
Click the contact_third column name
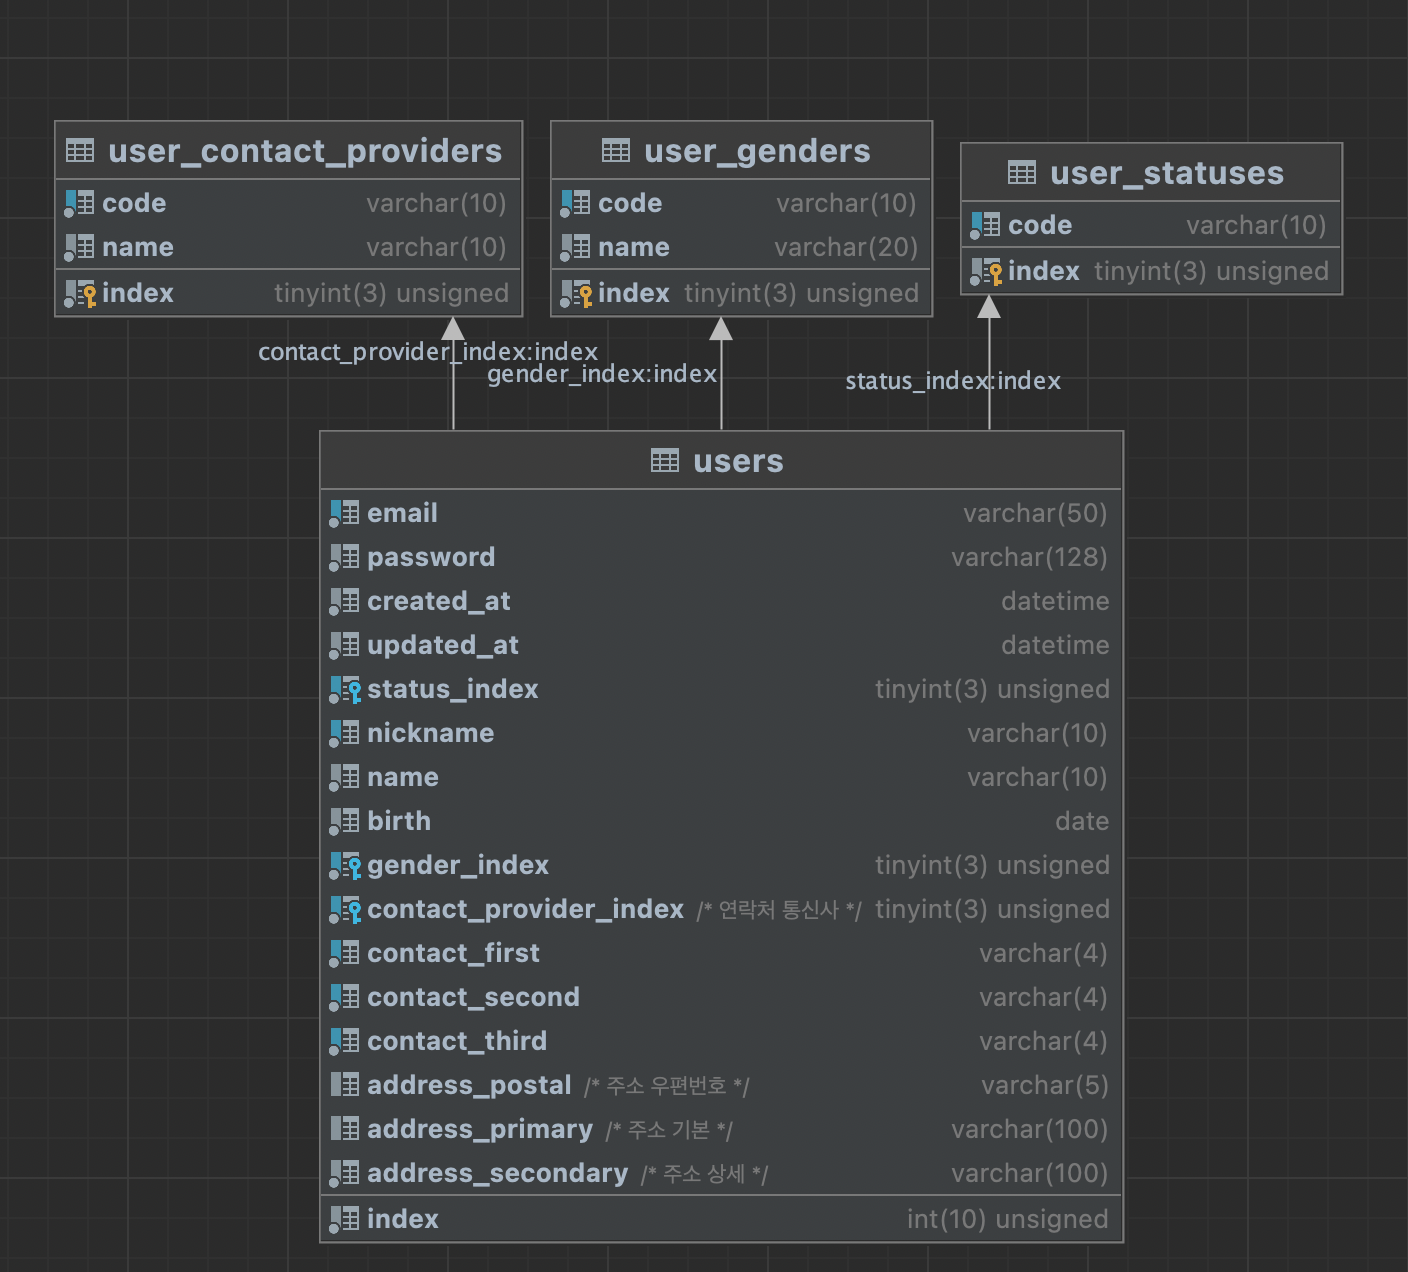click(x=457, y=1041)
